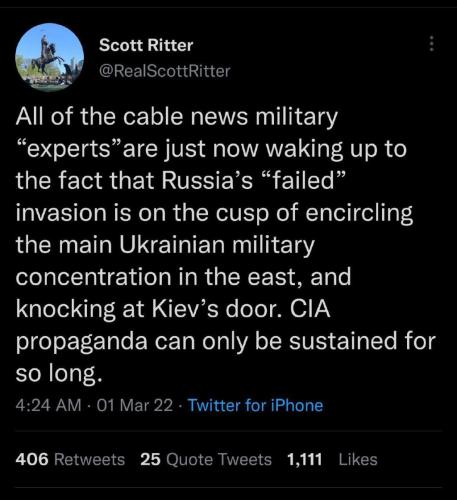Viewport: 457px width, 500px height.
Task: Click the word "CIA" in the tweet
Action: point(310,309)
